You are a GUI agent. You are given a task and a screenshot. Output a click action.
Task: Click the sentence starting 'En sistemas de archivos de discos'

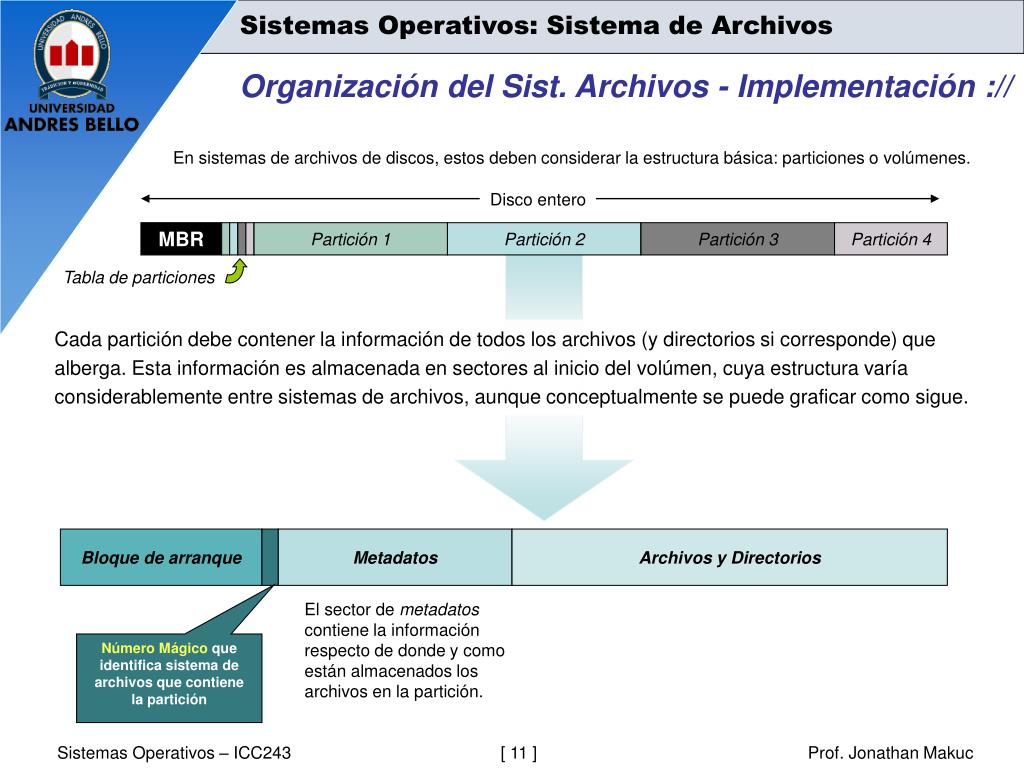pos(571,158)
